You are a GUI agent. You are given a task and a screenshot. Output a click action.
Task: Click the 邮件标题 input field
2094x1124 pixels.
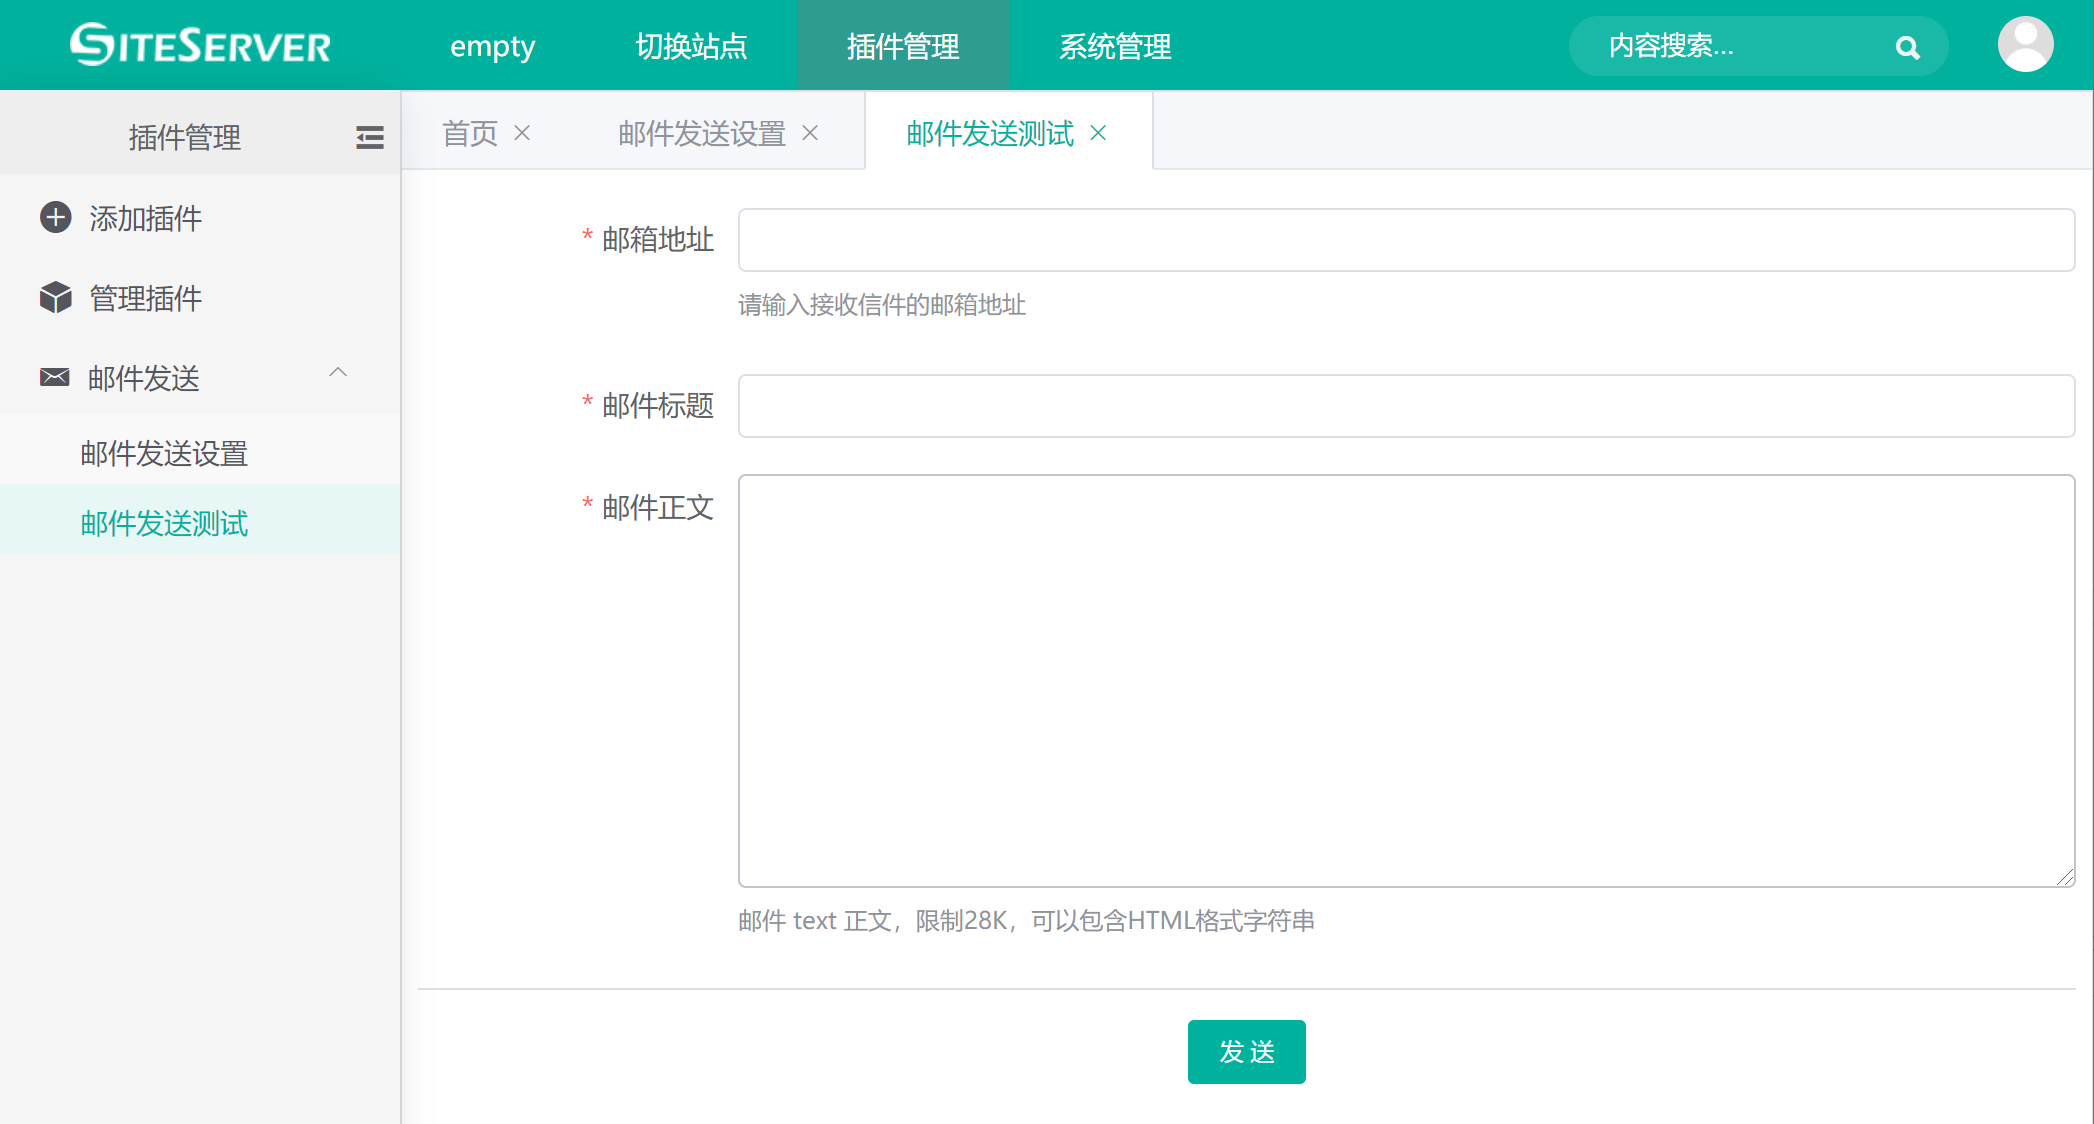(x=1406, y=406)
